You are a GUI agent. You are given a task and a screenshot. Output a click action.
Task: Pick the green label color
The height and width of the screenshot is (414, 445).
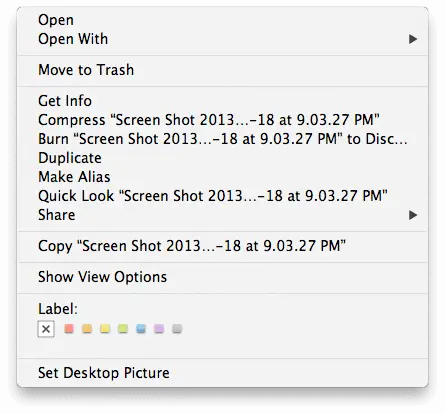pyautogui.click(x=123, y=329)
